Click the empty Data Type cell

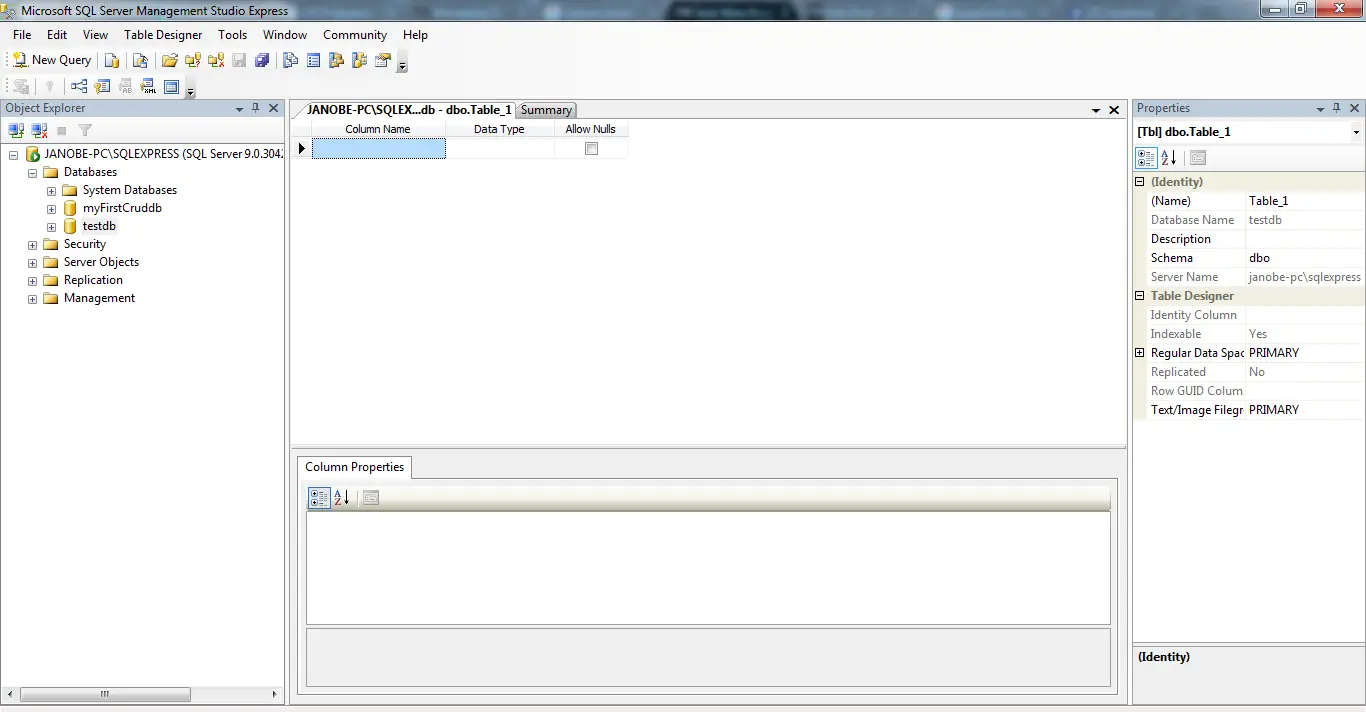click(x=499, y=148)
